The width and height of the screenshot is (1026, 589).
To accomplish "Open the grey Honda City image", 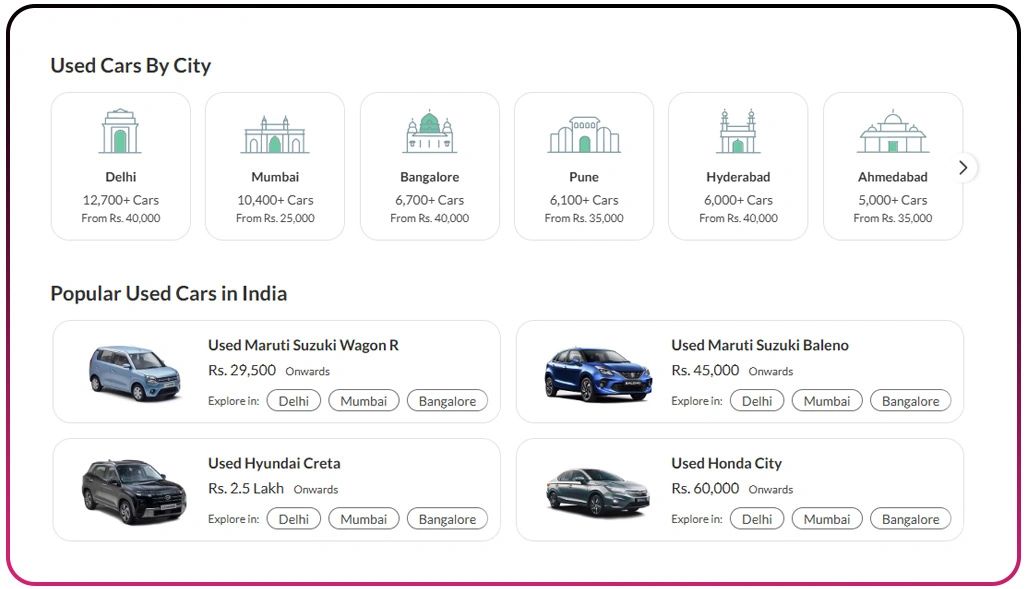I will [x=597, y=491].
